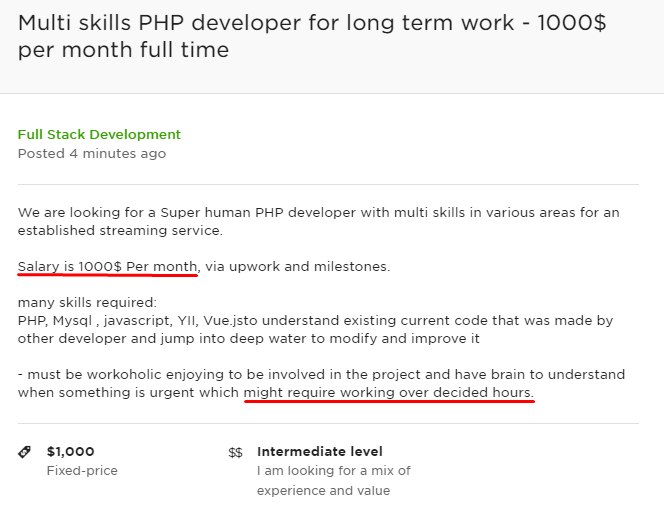Click the 'Intermediate level' label
The height and width of the screenshot is (518, 664).
[x=320, y=452]
